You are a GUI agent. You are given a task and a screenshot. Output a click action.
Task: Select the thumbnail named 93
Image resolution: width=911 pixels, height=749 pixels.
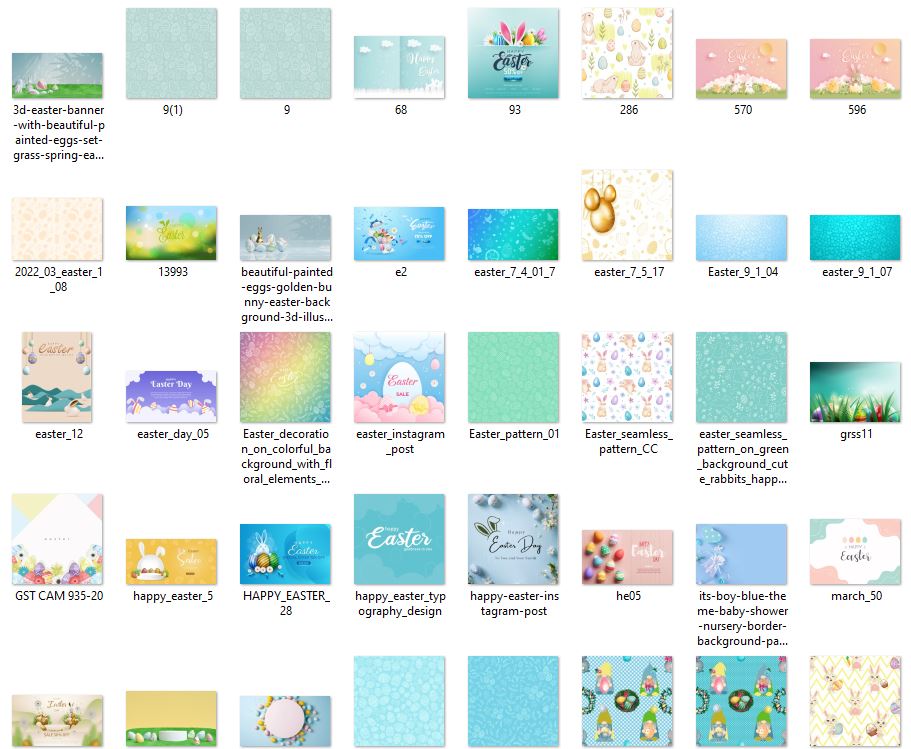pyautogui.click(x=514, y=54)
